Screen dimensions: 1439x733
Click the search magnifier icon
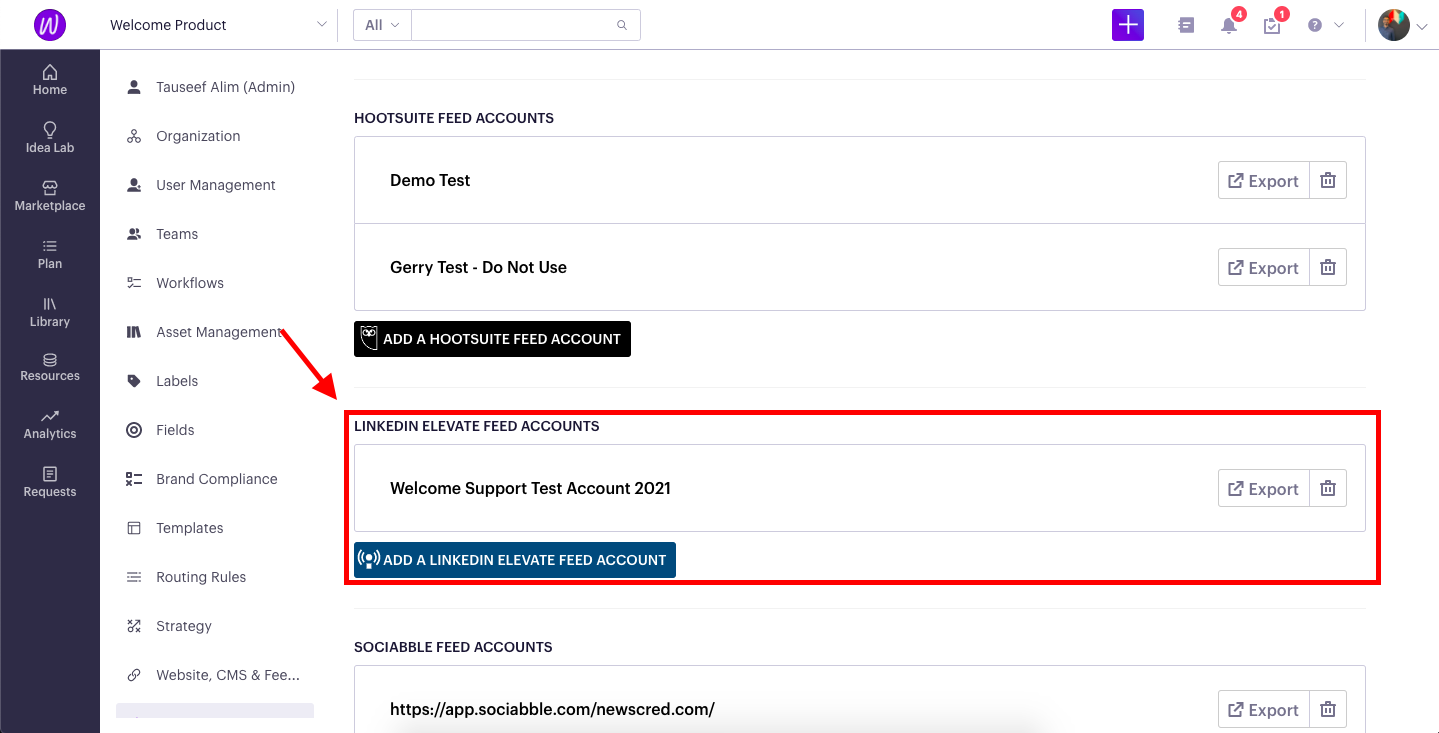click(x=622, y=25)
